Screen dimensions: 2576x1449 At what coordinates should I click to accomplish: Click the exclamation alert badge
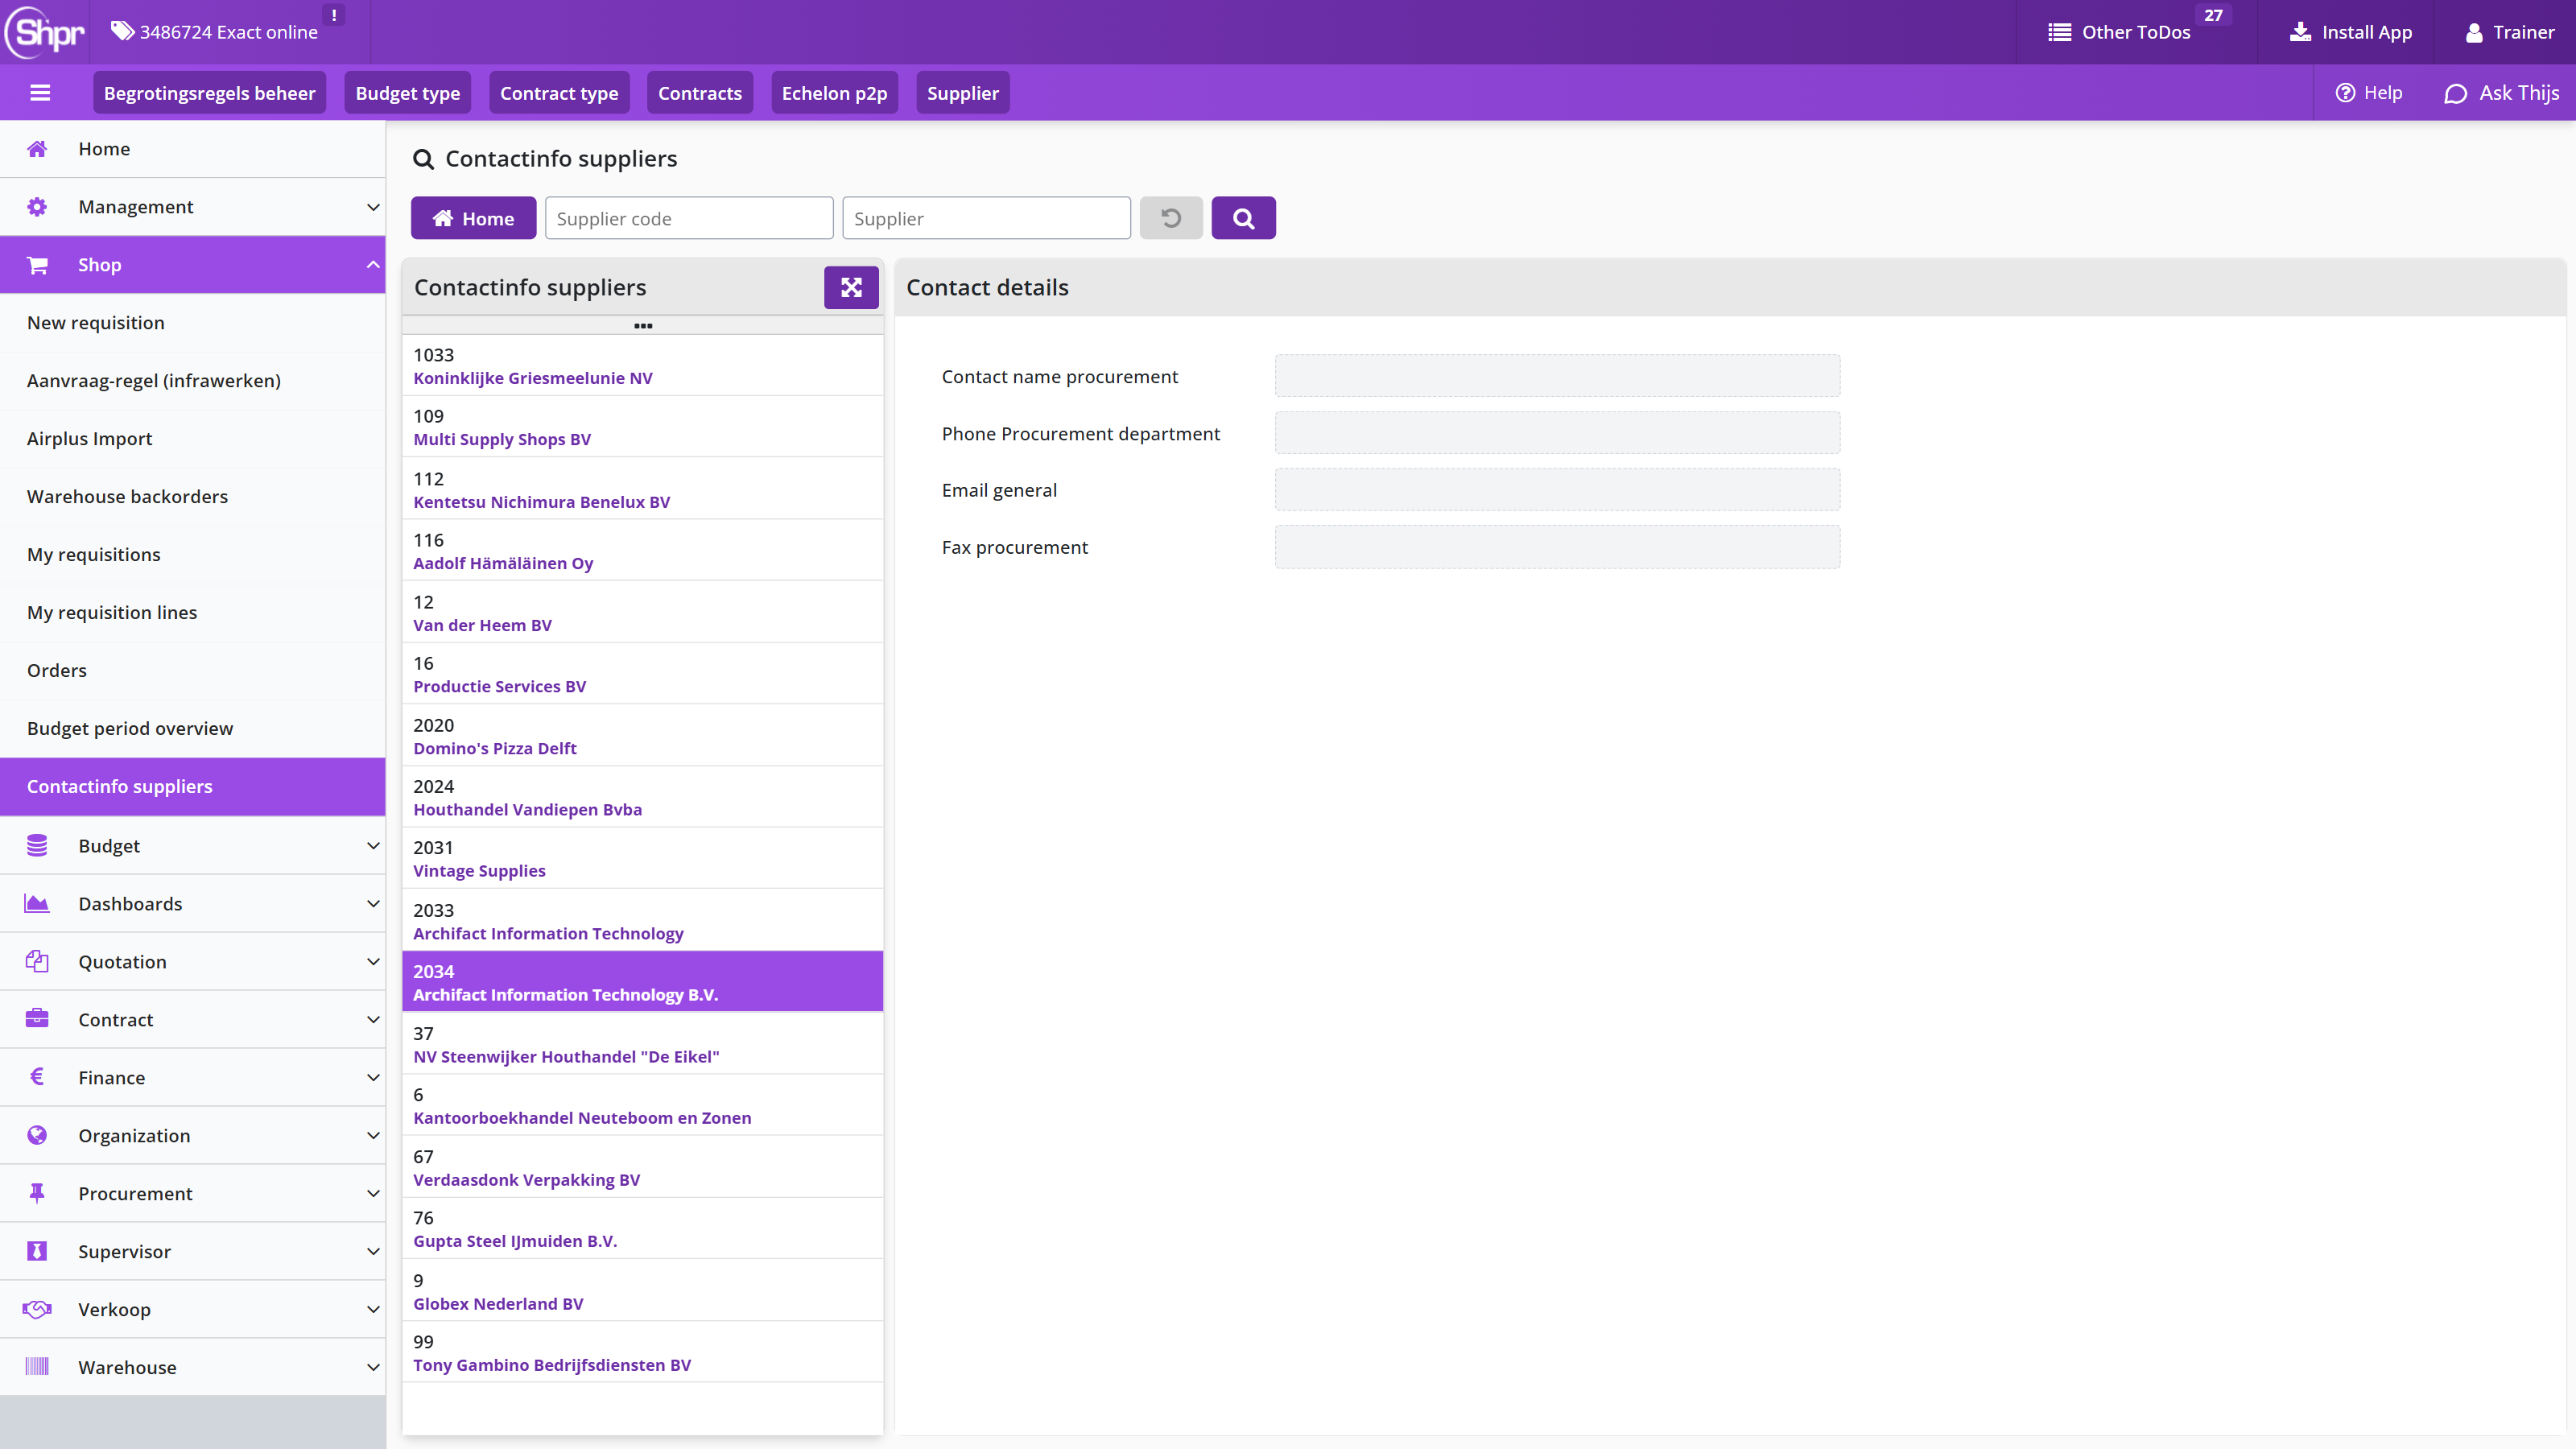[x=334, y=15]
